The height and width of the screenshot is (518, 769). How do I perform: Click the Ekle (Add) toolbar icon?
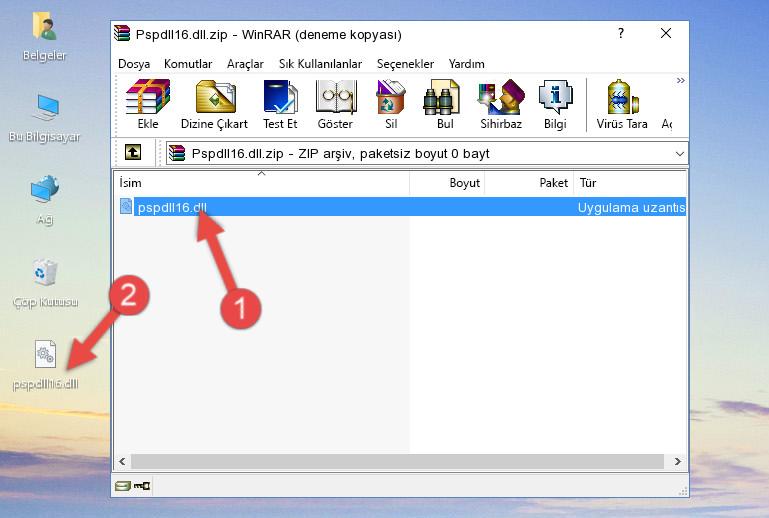pyautogui.click(x=148, y=97)
